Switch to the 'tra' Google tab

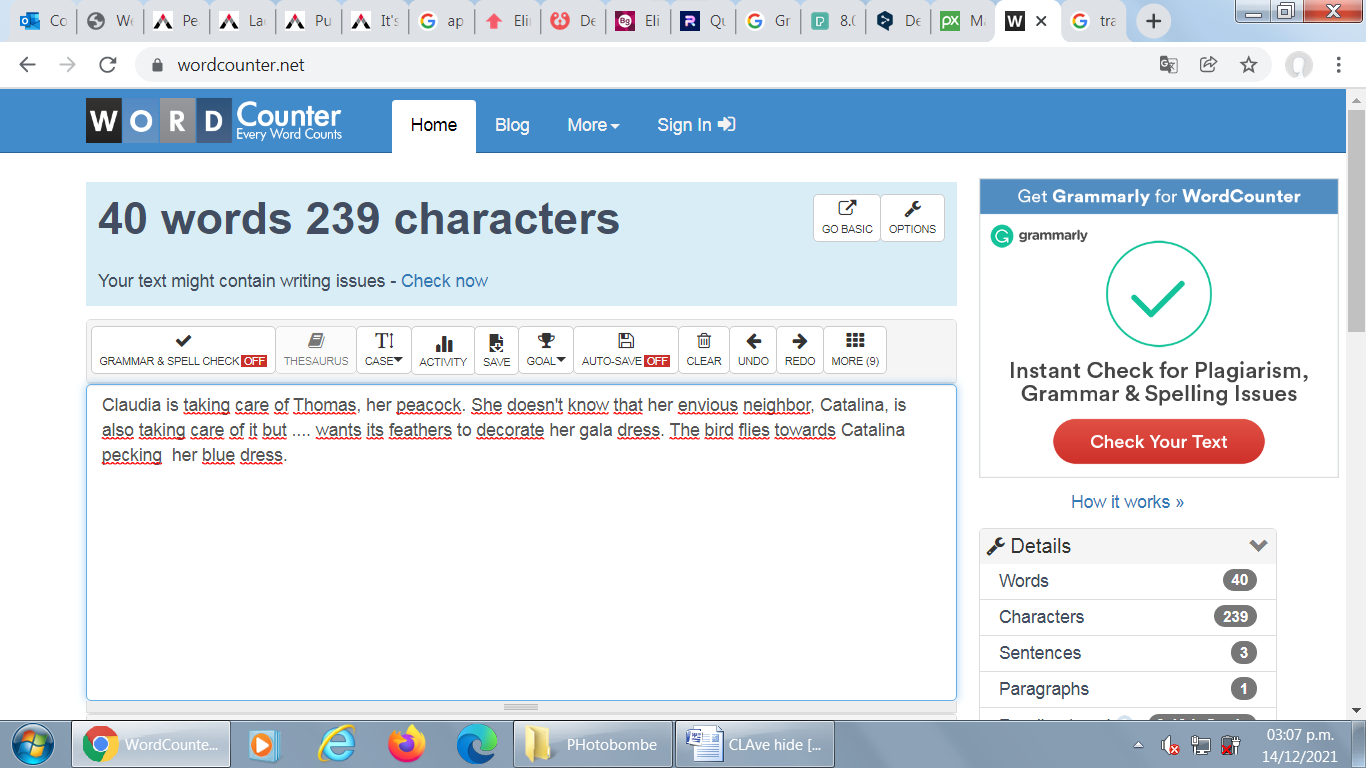click(1094, 21)
